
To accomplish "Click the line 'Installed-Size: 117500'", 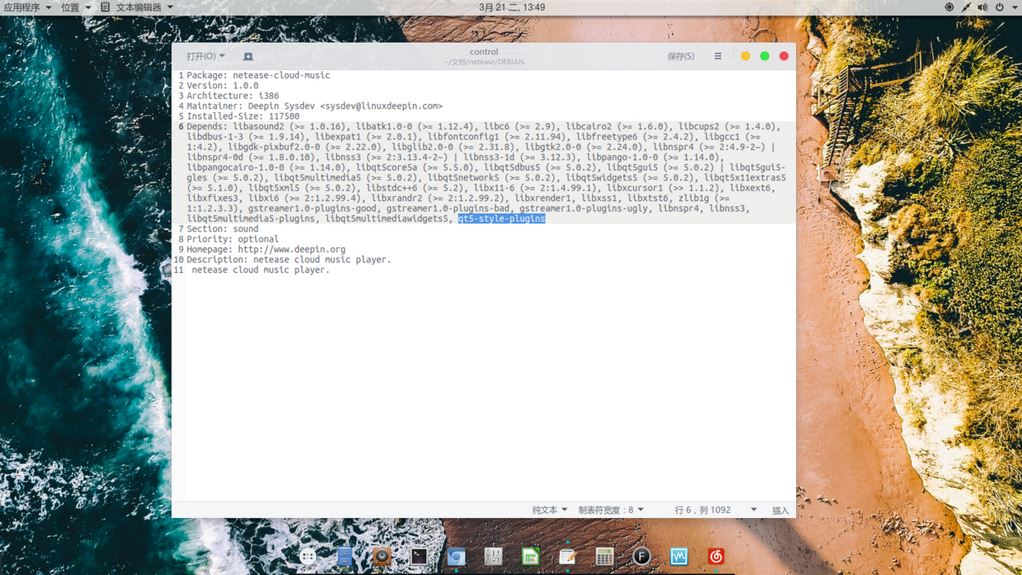I will [243, 116].
